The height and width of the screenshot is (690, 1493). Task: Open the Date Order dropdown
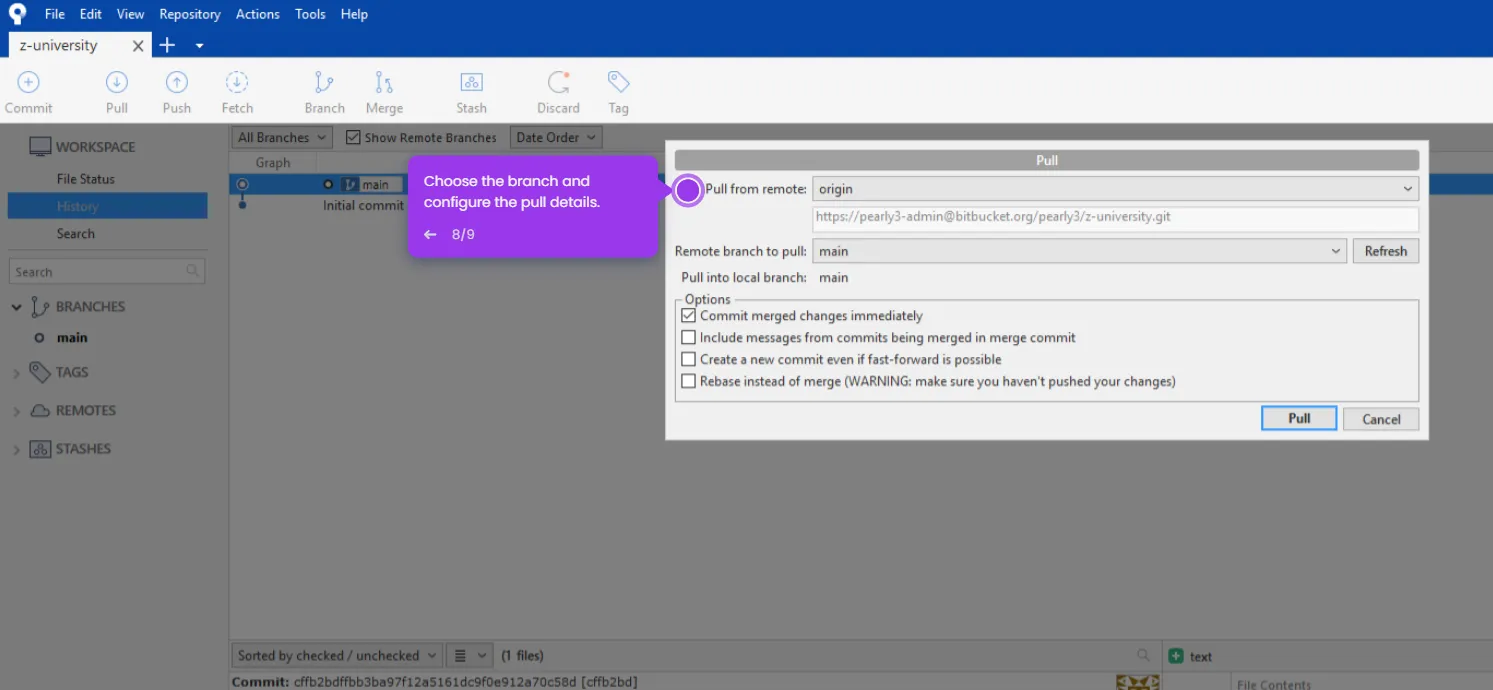tap(556, 137)
